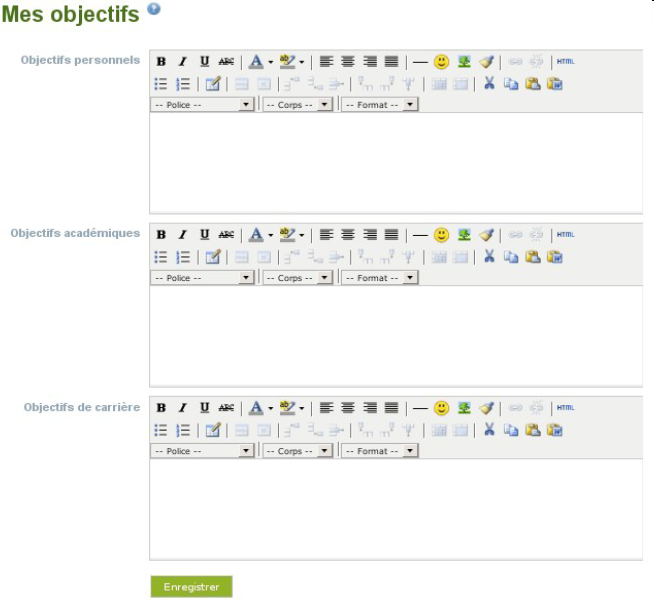Insert bulleted list in Objectifs académiques editor

point(161,257)
